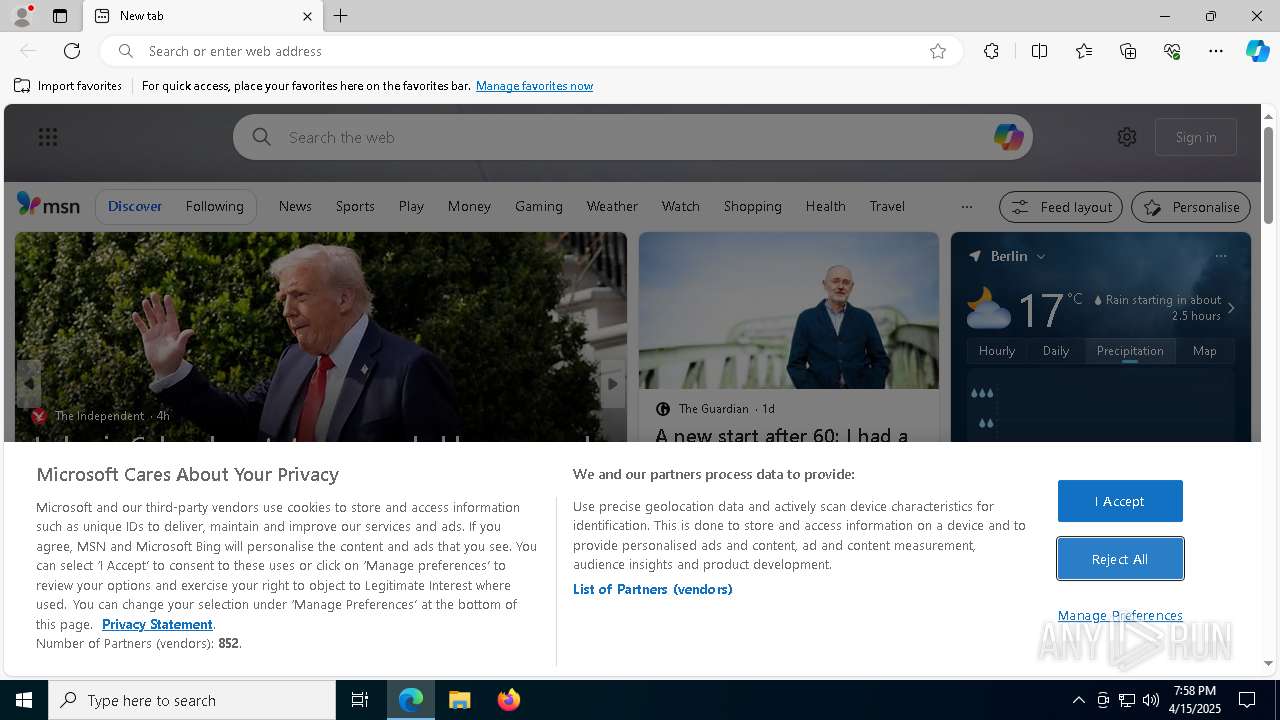Open Feed layout options

click(1061, 207)
